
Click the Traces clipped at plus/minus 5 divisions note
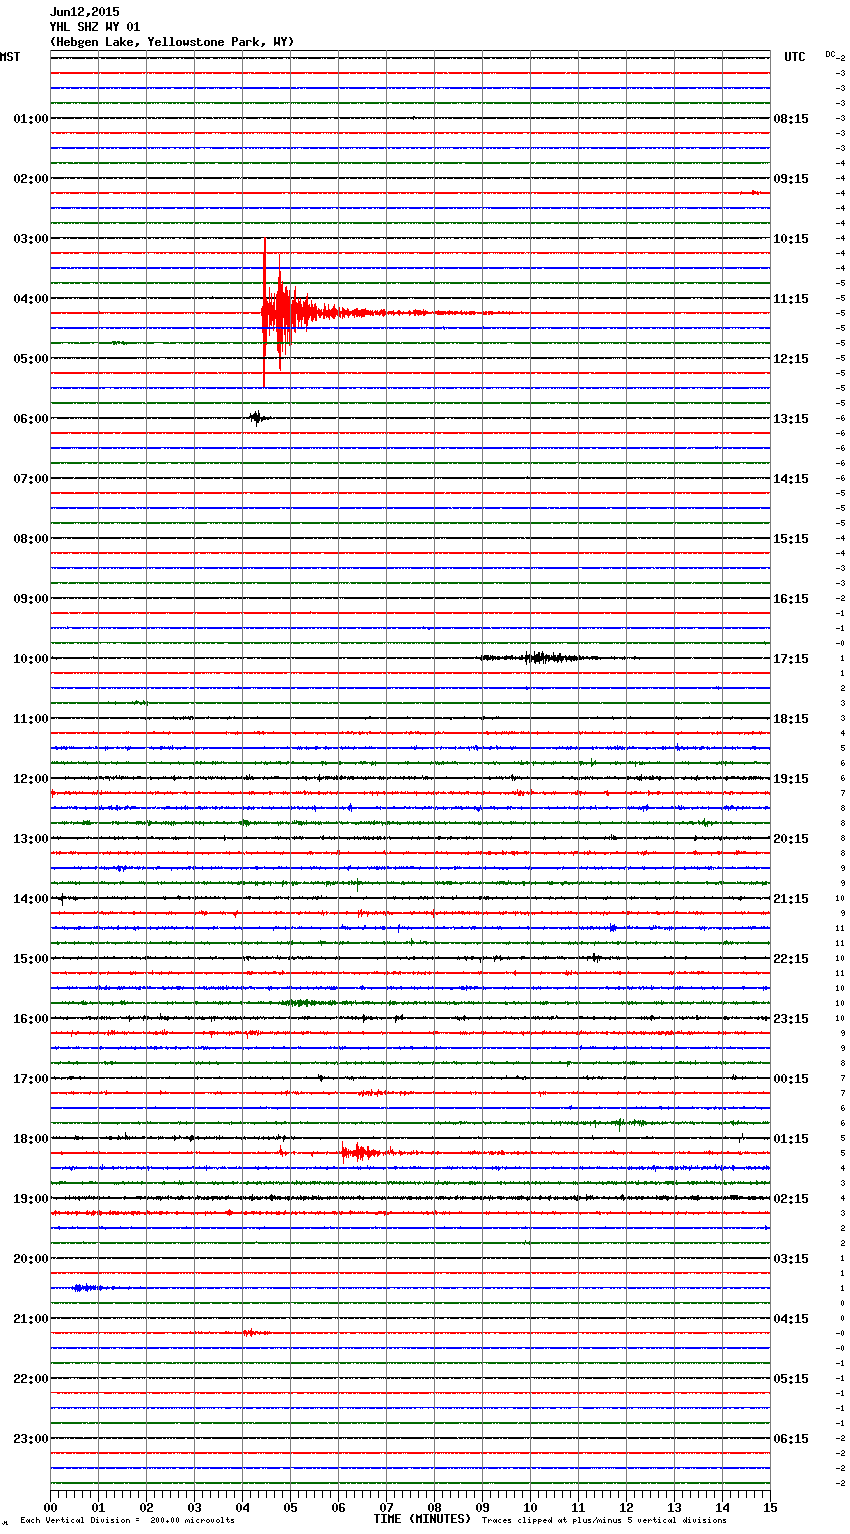coord(604,1521)
